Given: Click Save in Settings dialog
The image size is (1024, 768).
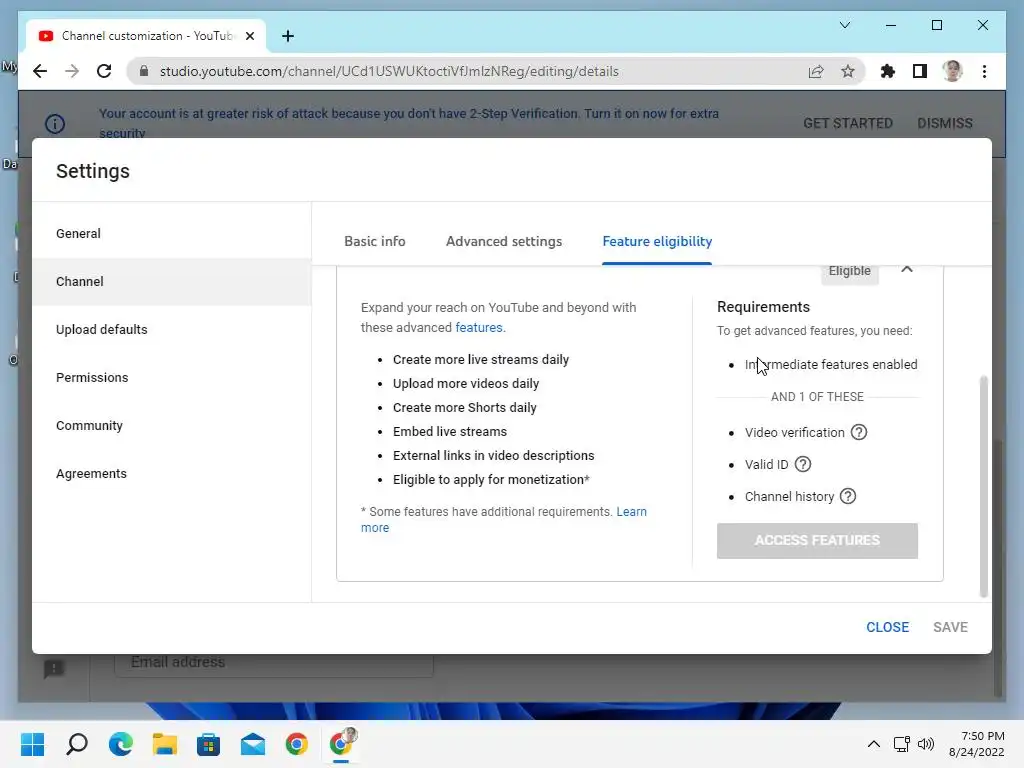Looking at the screenshot, I should tap(950, 627).
